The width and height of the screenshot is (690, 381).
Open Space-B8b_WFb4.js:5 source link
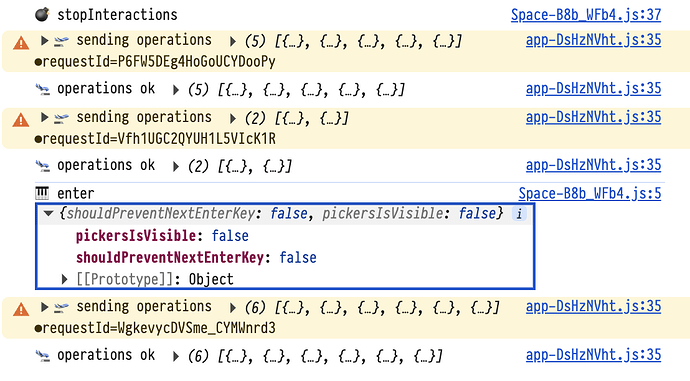590,193
